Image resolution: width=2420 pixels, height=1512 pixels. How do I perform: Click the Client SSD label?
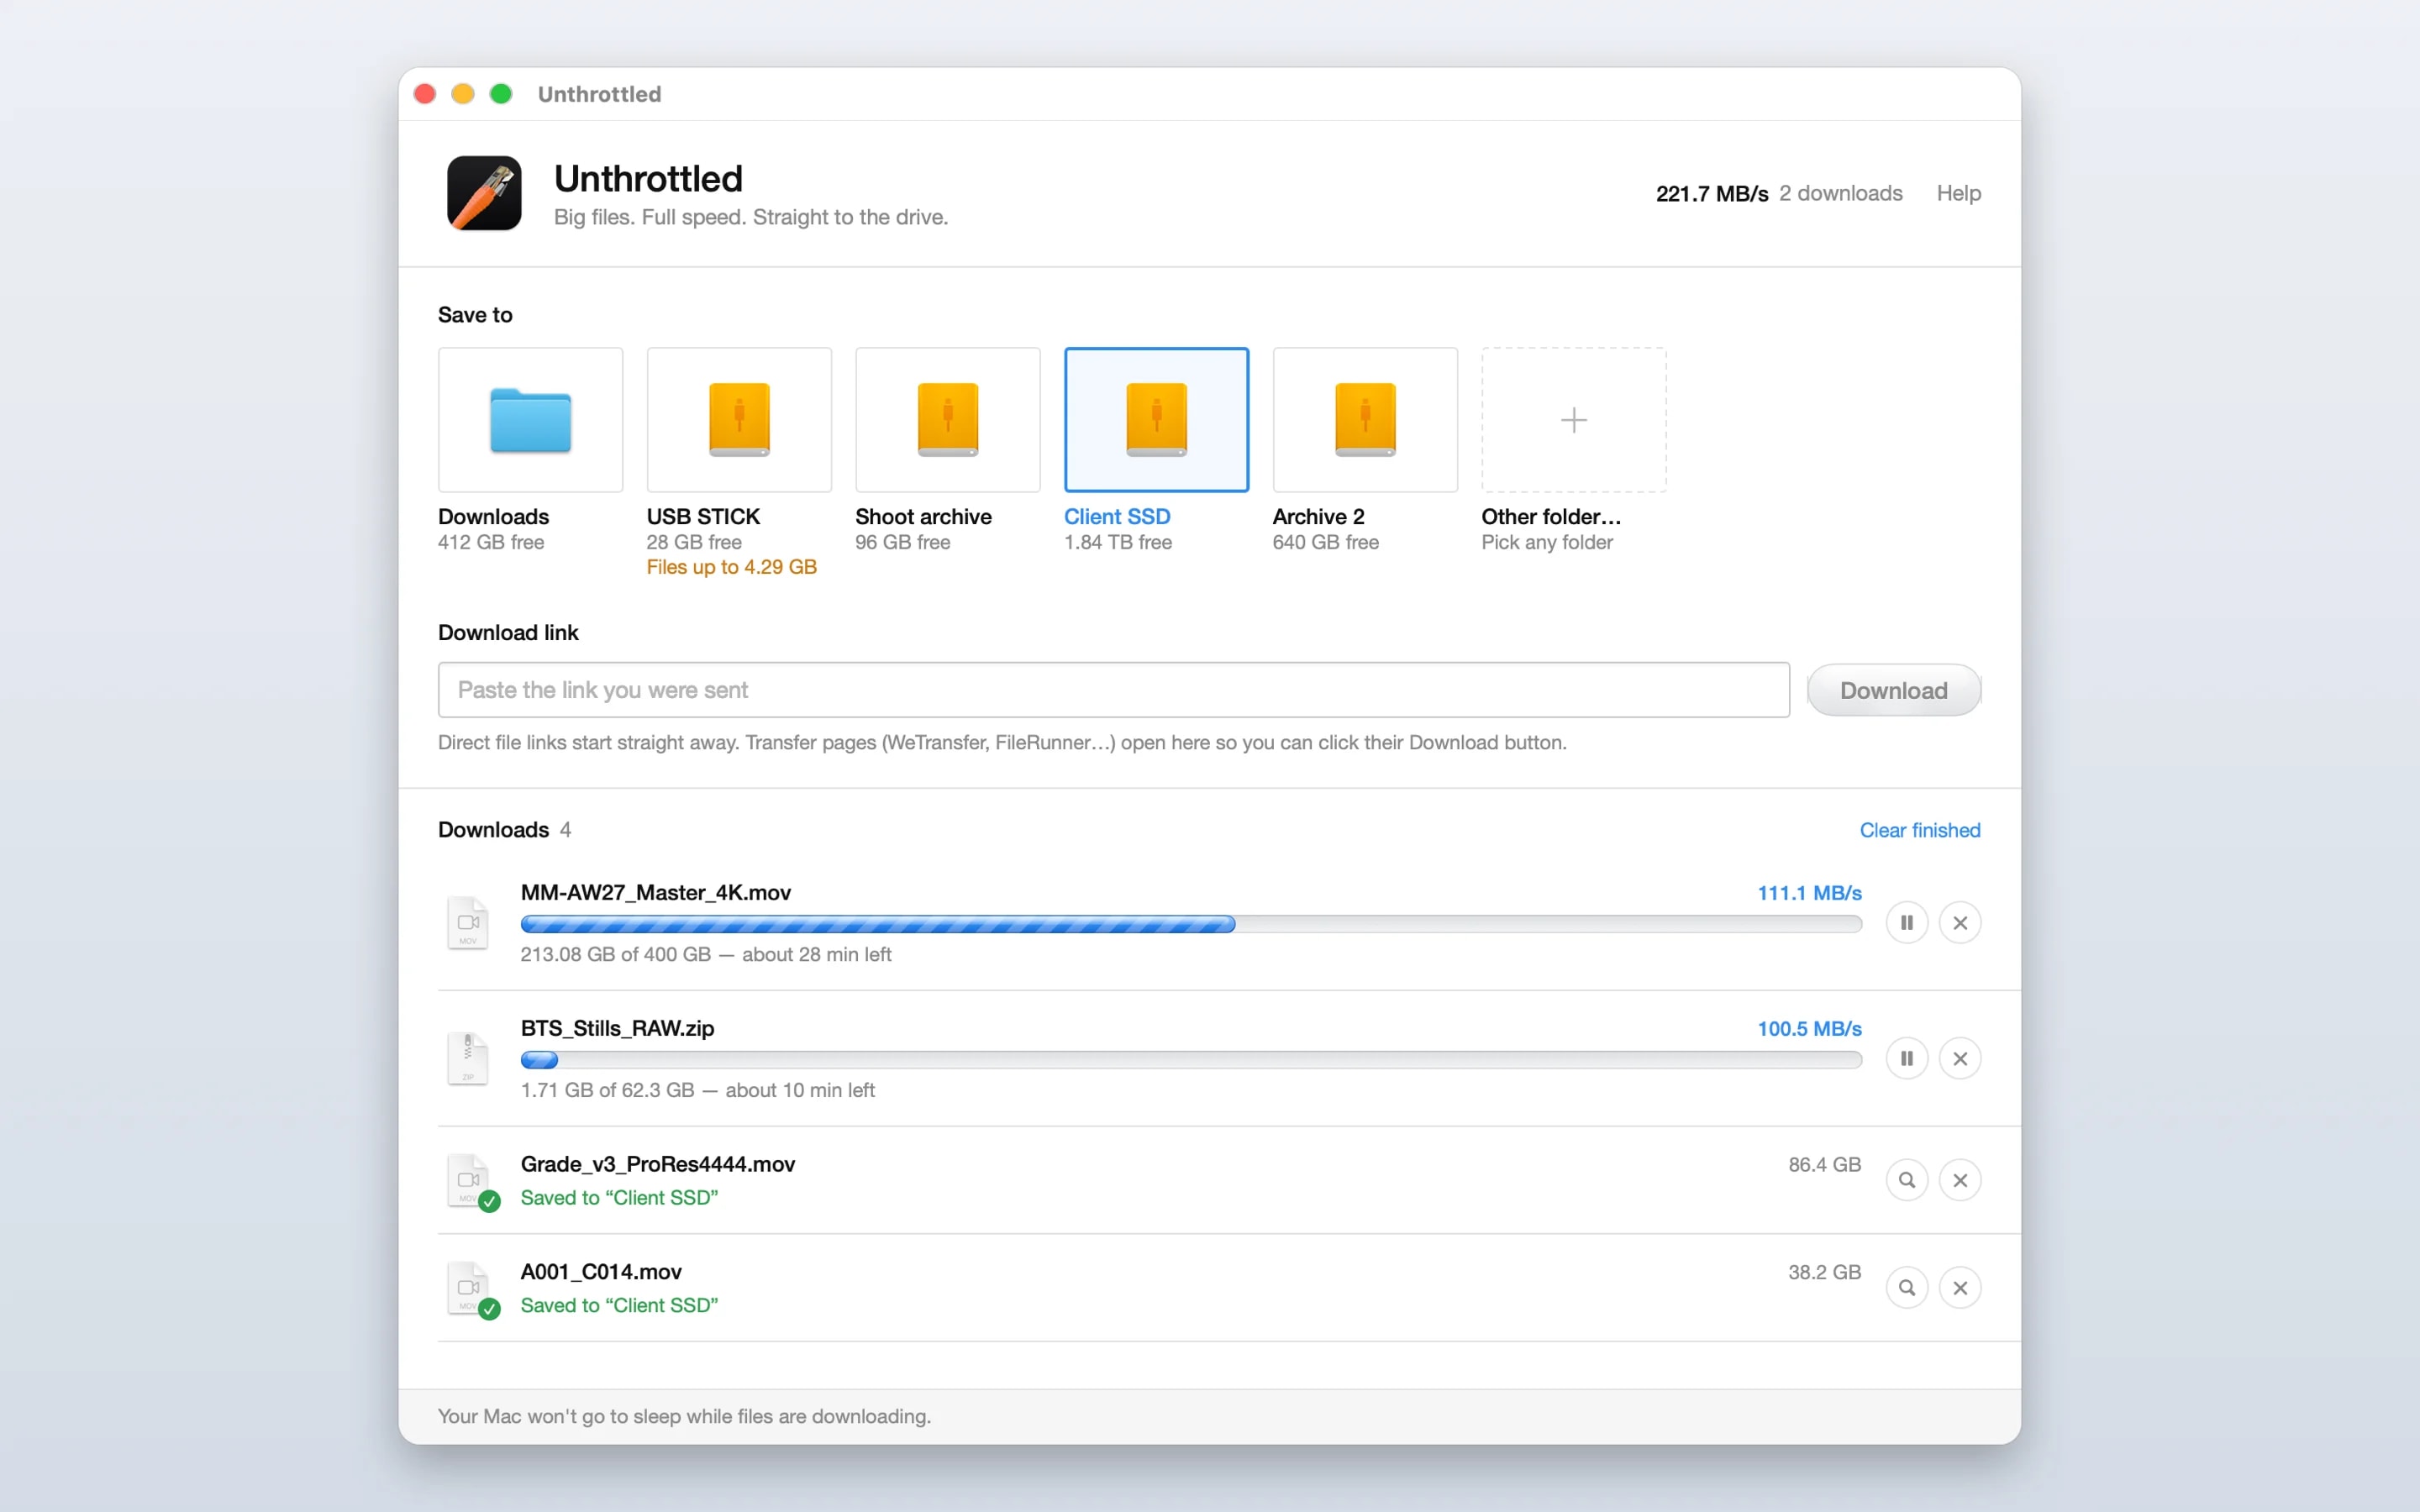(1116, 517)
